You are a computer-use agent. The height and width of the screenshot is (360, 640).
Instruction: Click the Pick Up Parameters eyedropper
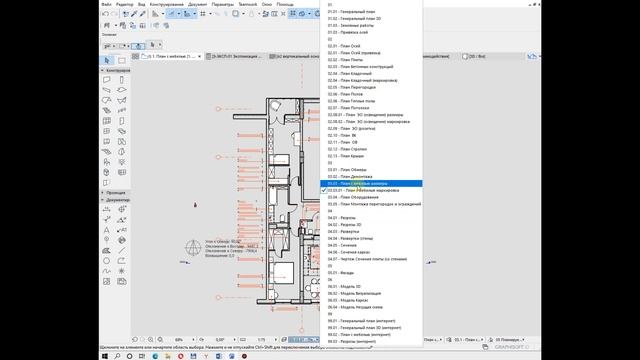(x=134, y=14)
